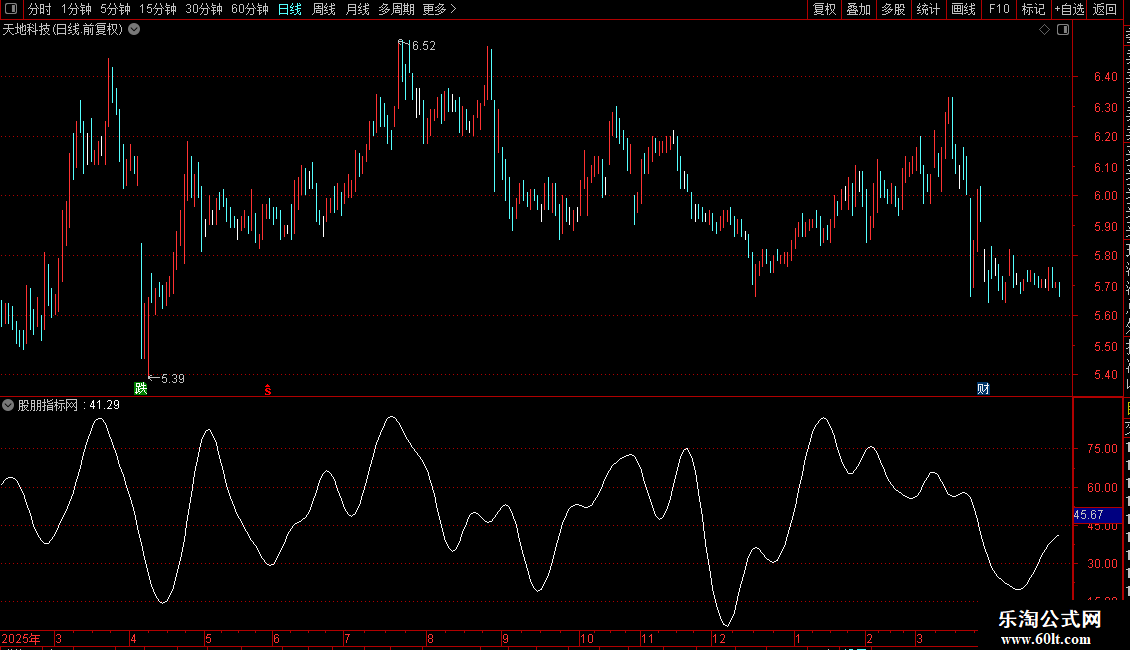Image resolution: width=1130 pixels, height=650 pixels.
Task: Open the green 跌 marker on chart
Action: pos(141,388)
